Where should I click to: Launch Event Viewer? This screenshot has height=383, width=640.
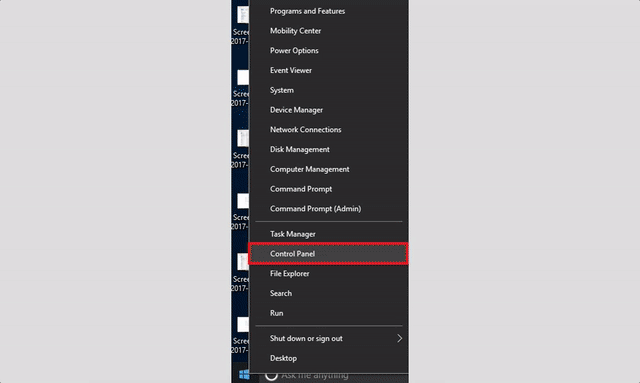(328, 70)
